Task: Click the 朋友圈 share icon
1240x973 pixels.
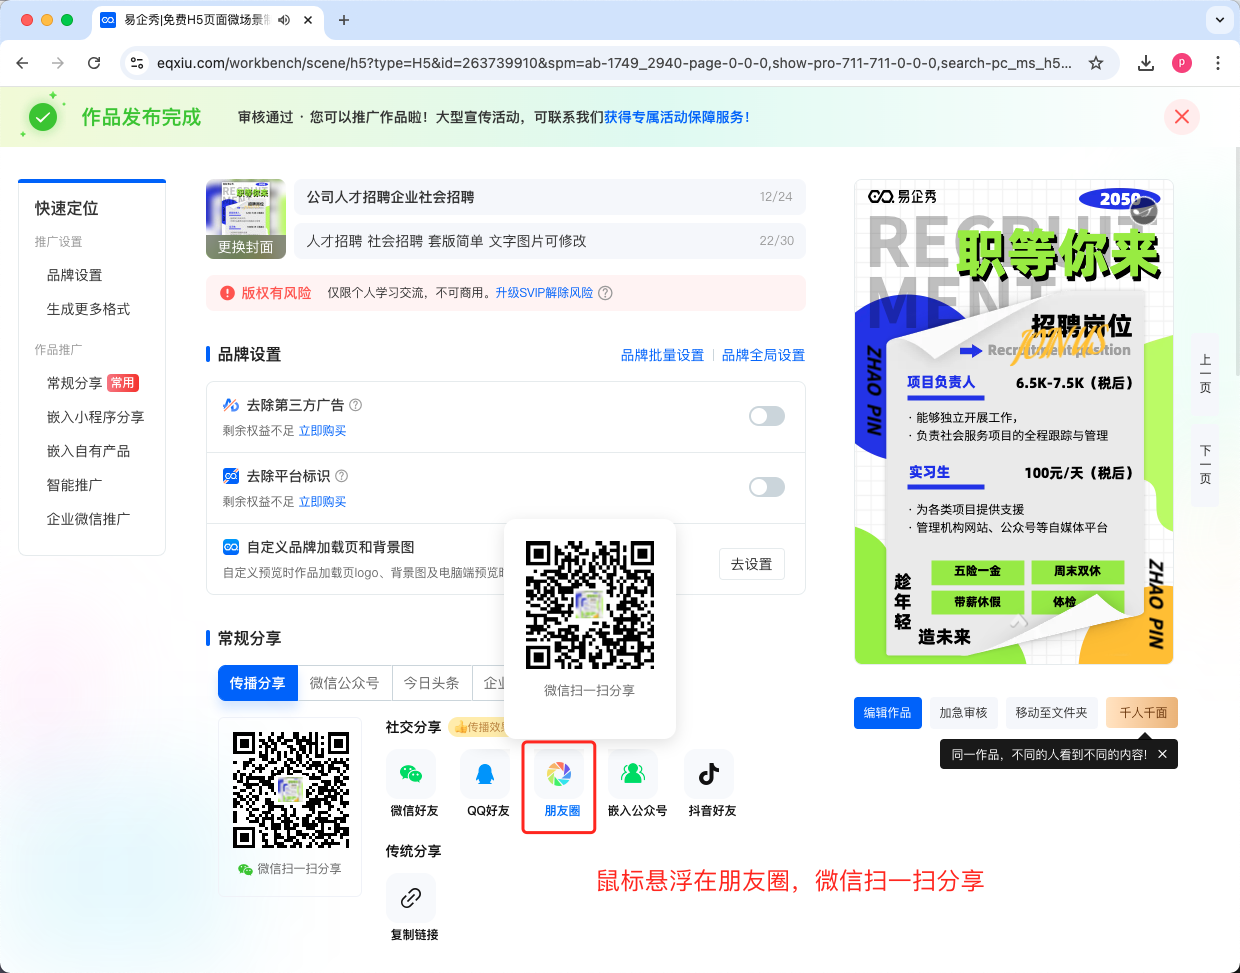Action: click(559, 774)
